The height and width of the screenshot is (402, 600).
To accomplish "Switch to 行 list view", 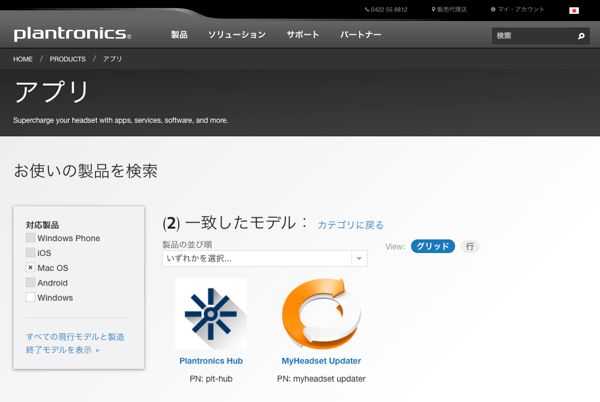I will (470, 246).
